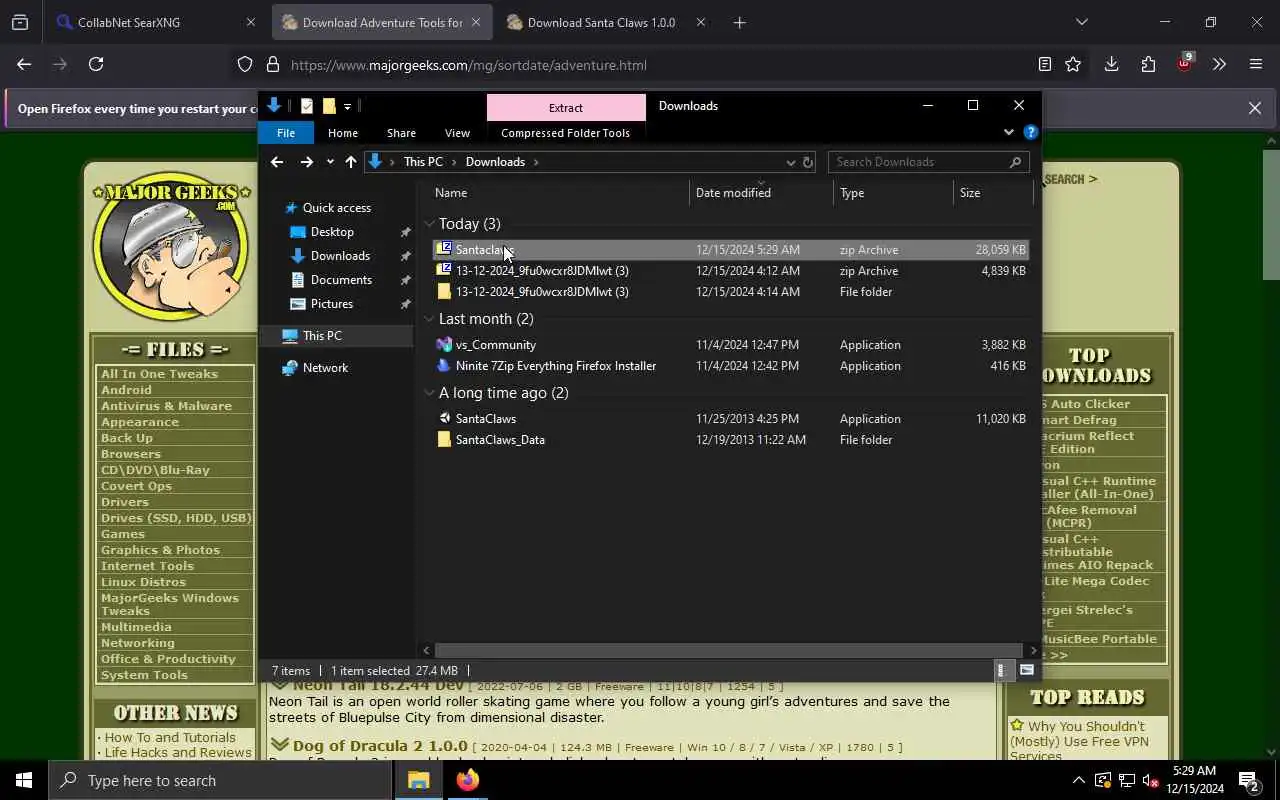Select This PC in navigation pane
Image resolution: width=1280 pixels, height=800 pixels.
coord(322,336)
